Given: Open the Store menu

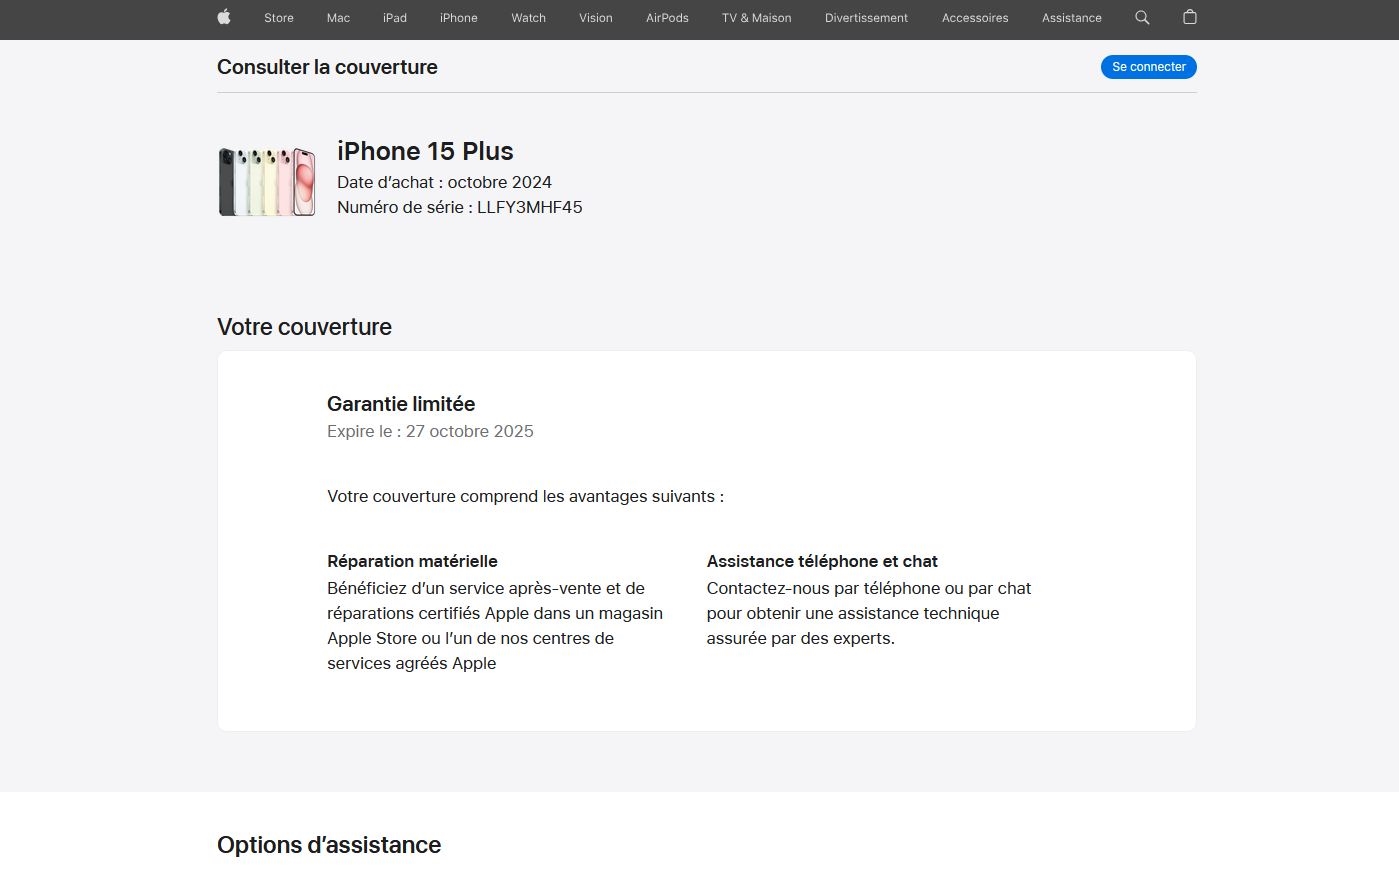Looking at the screenshot, I should pyautogui.click(x=279, y=18).
